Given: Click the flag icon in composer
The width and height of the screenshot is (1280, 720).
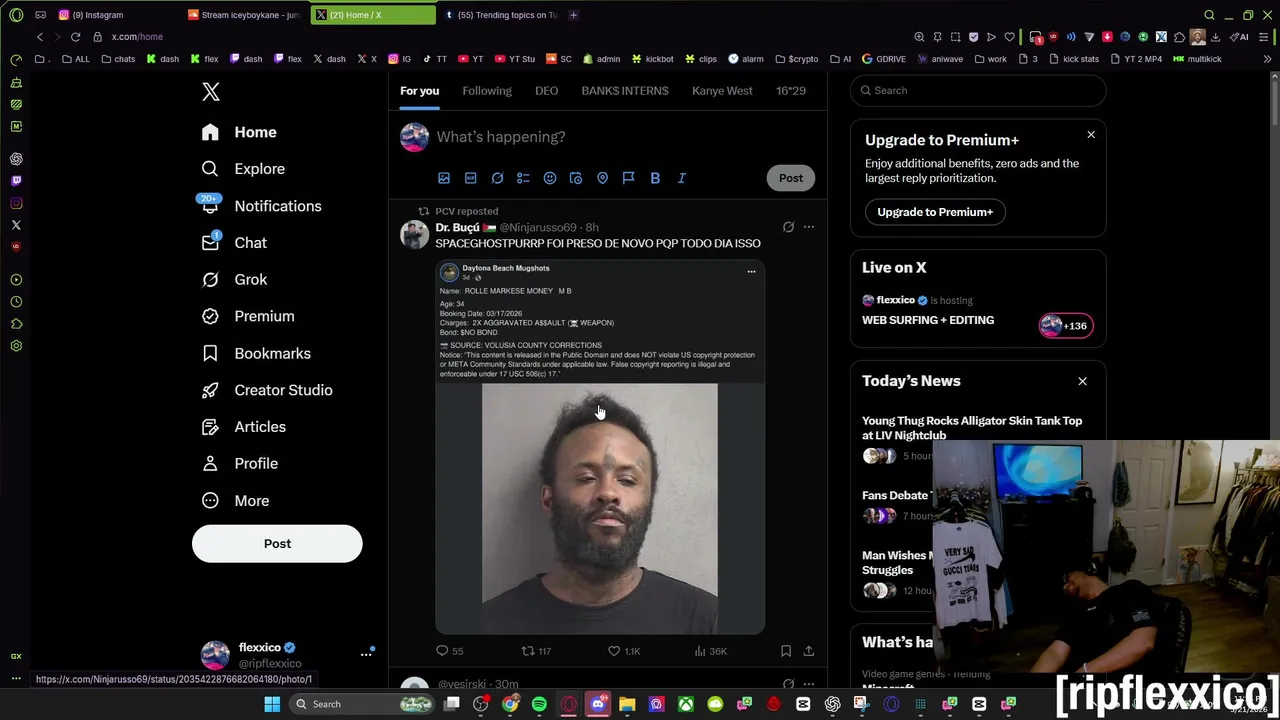Looking at the screenshot, I should (629, 178).
